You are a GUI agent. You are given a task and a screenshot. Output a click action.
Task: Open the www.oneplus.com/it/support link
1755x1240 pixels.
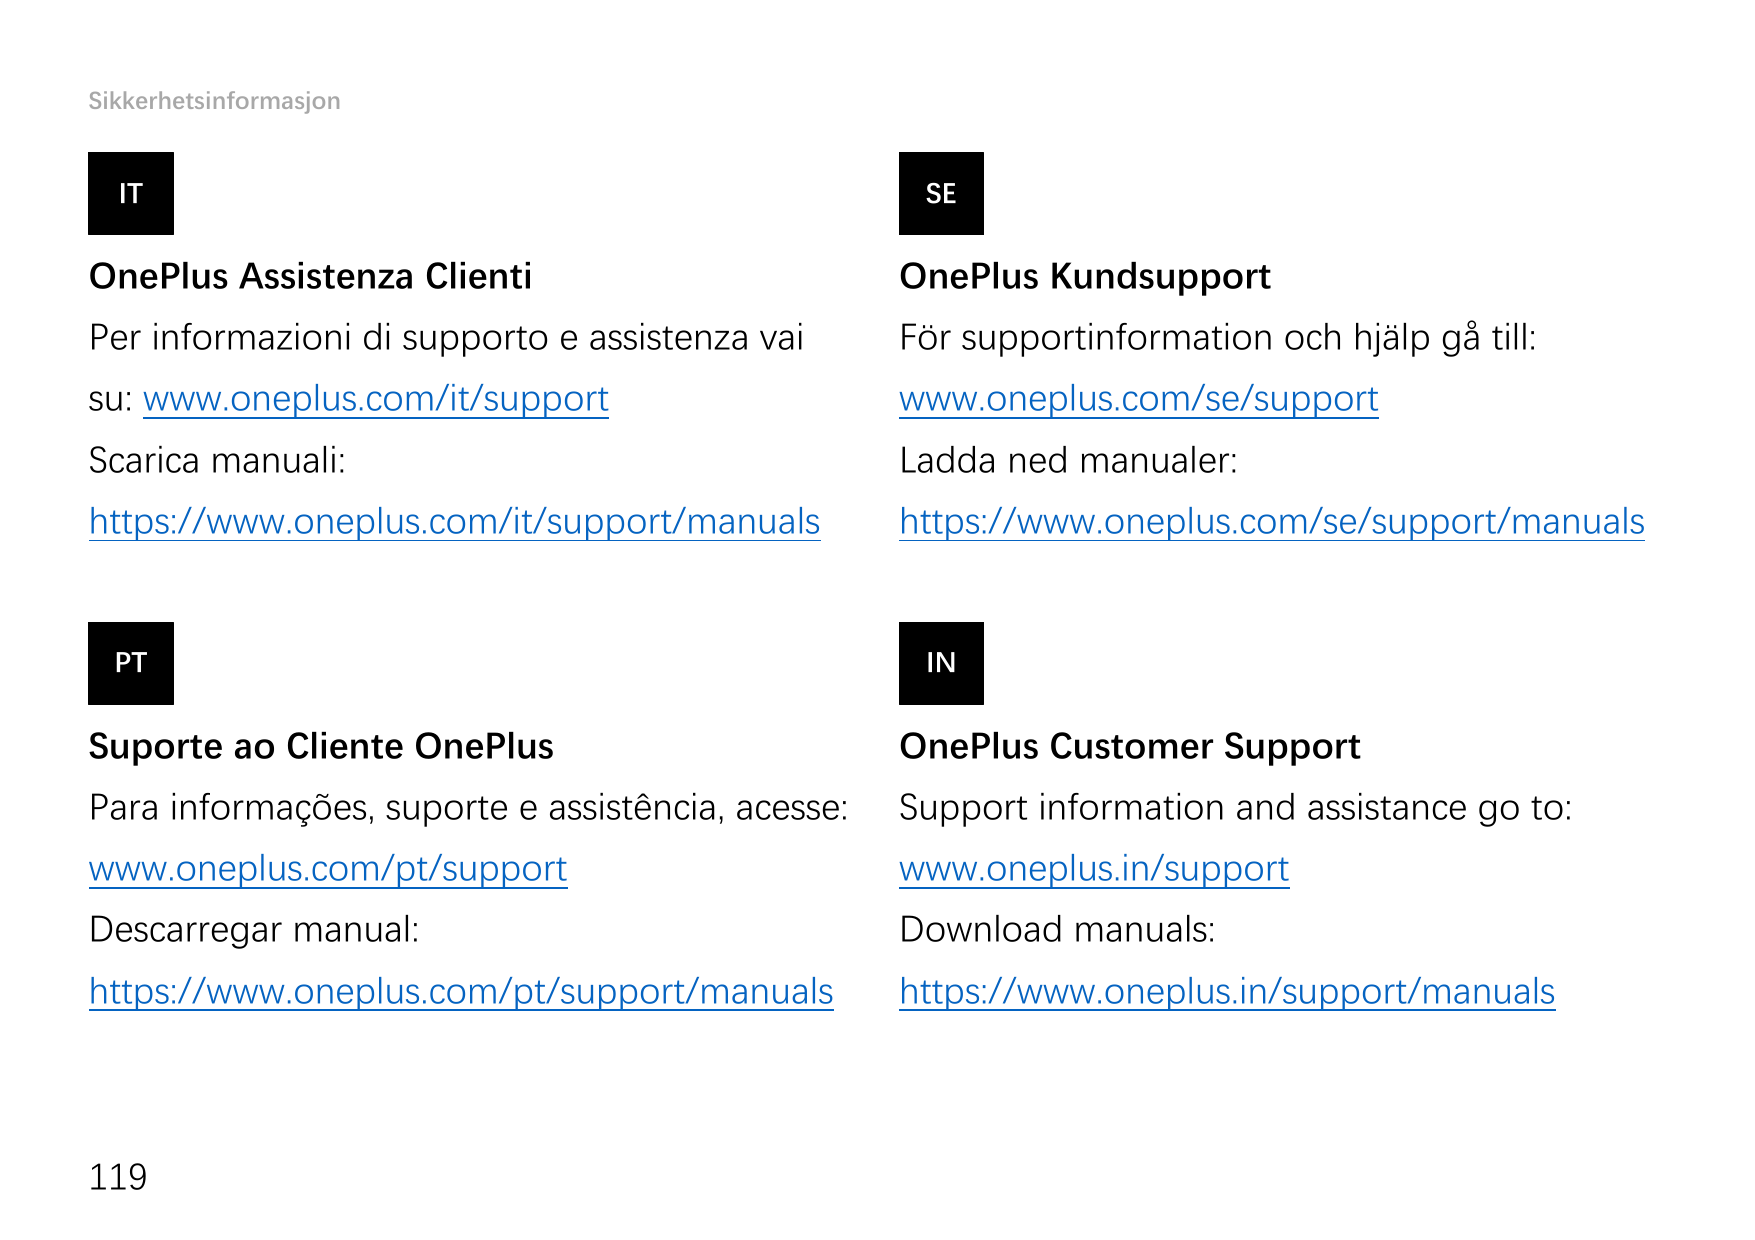376,399
